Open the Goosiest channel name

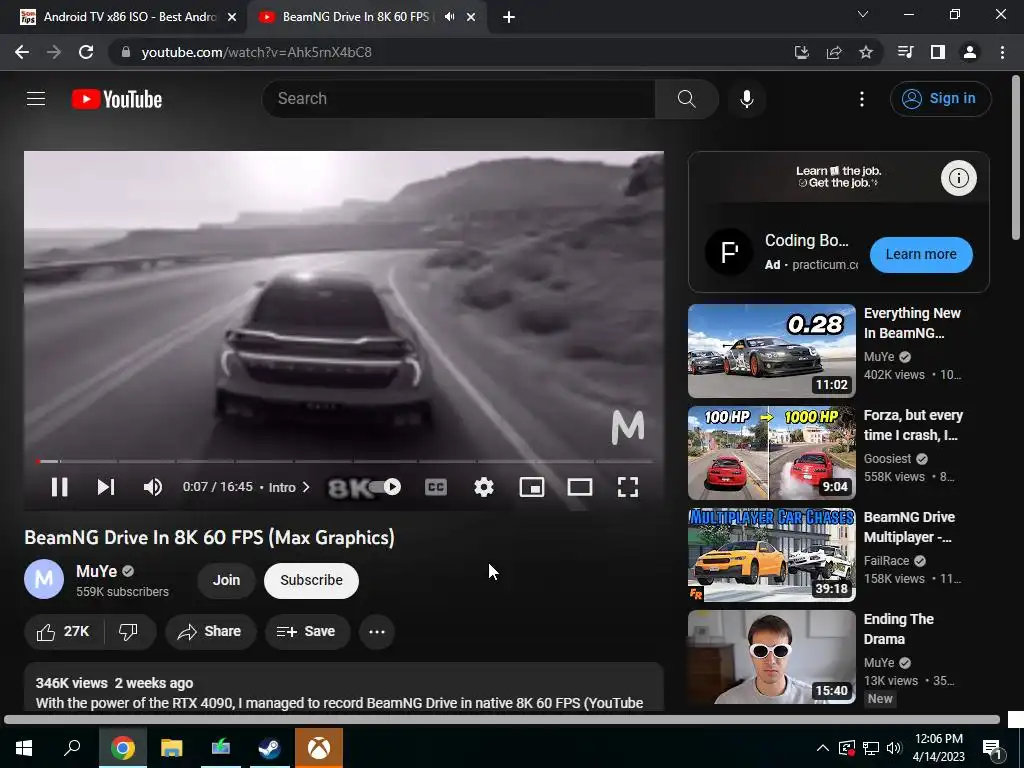[x=888, y=458]
